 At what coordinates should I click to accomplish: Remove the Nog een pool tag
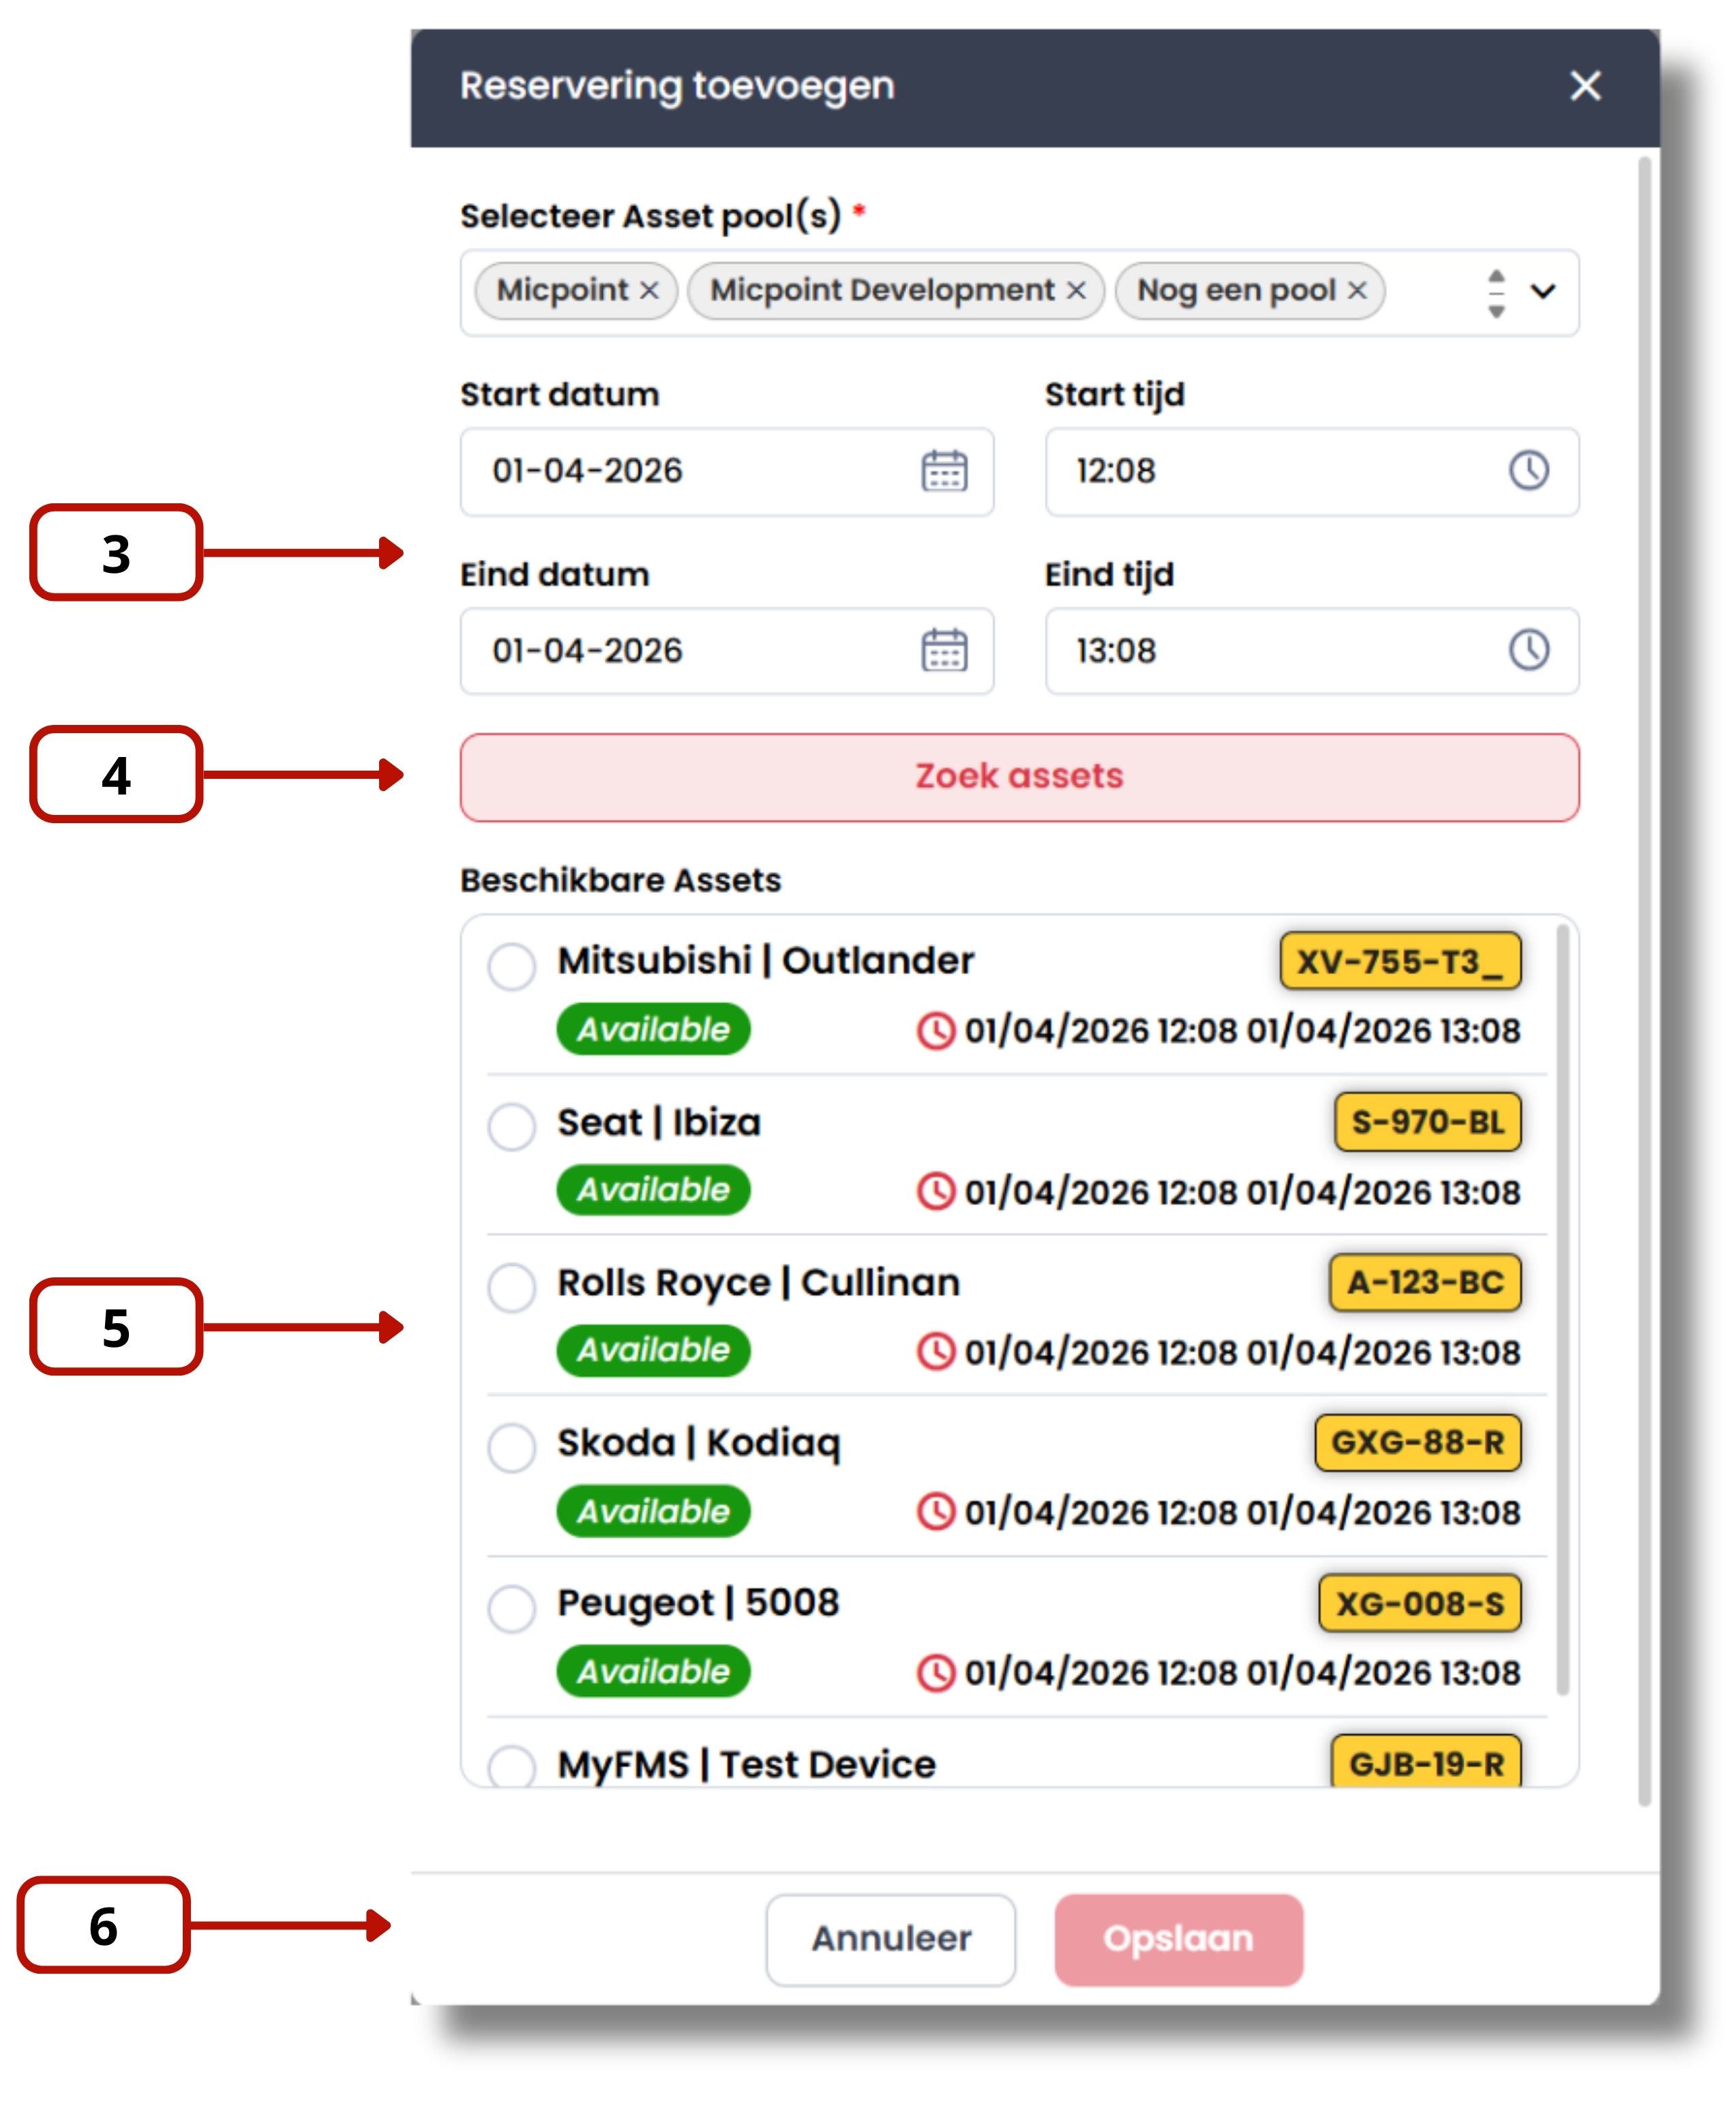1357,291
